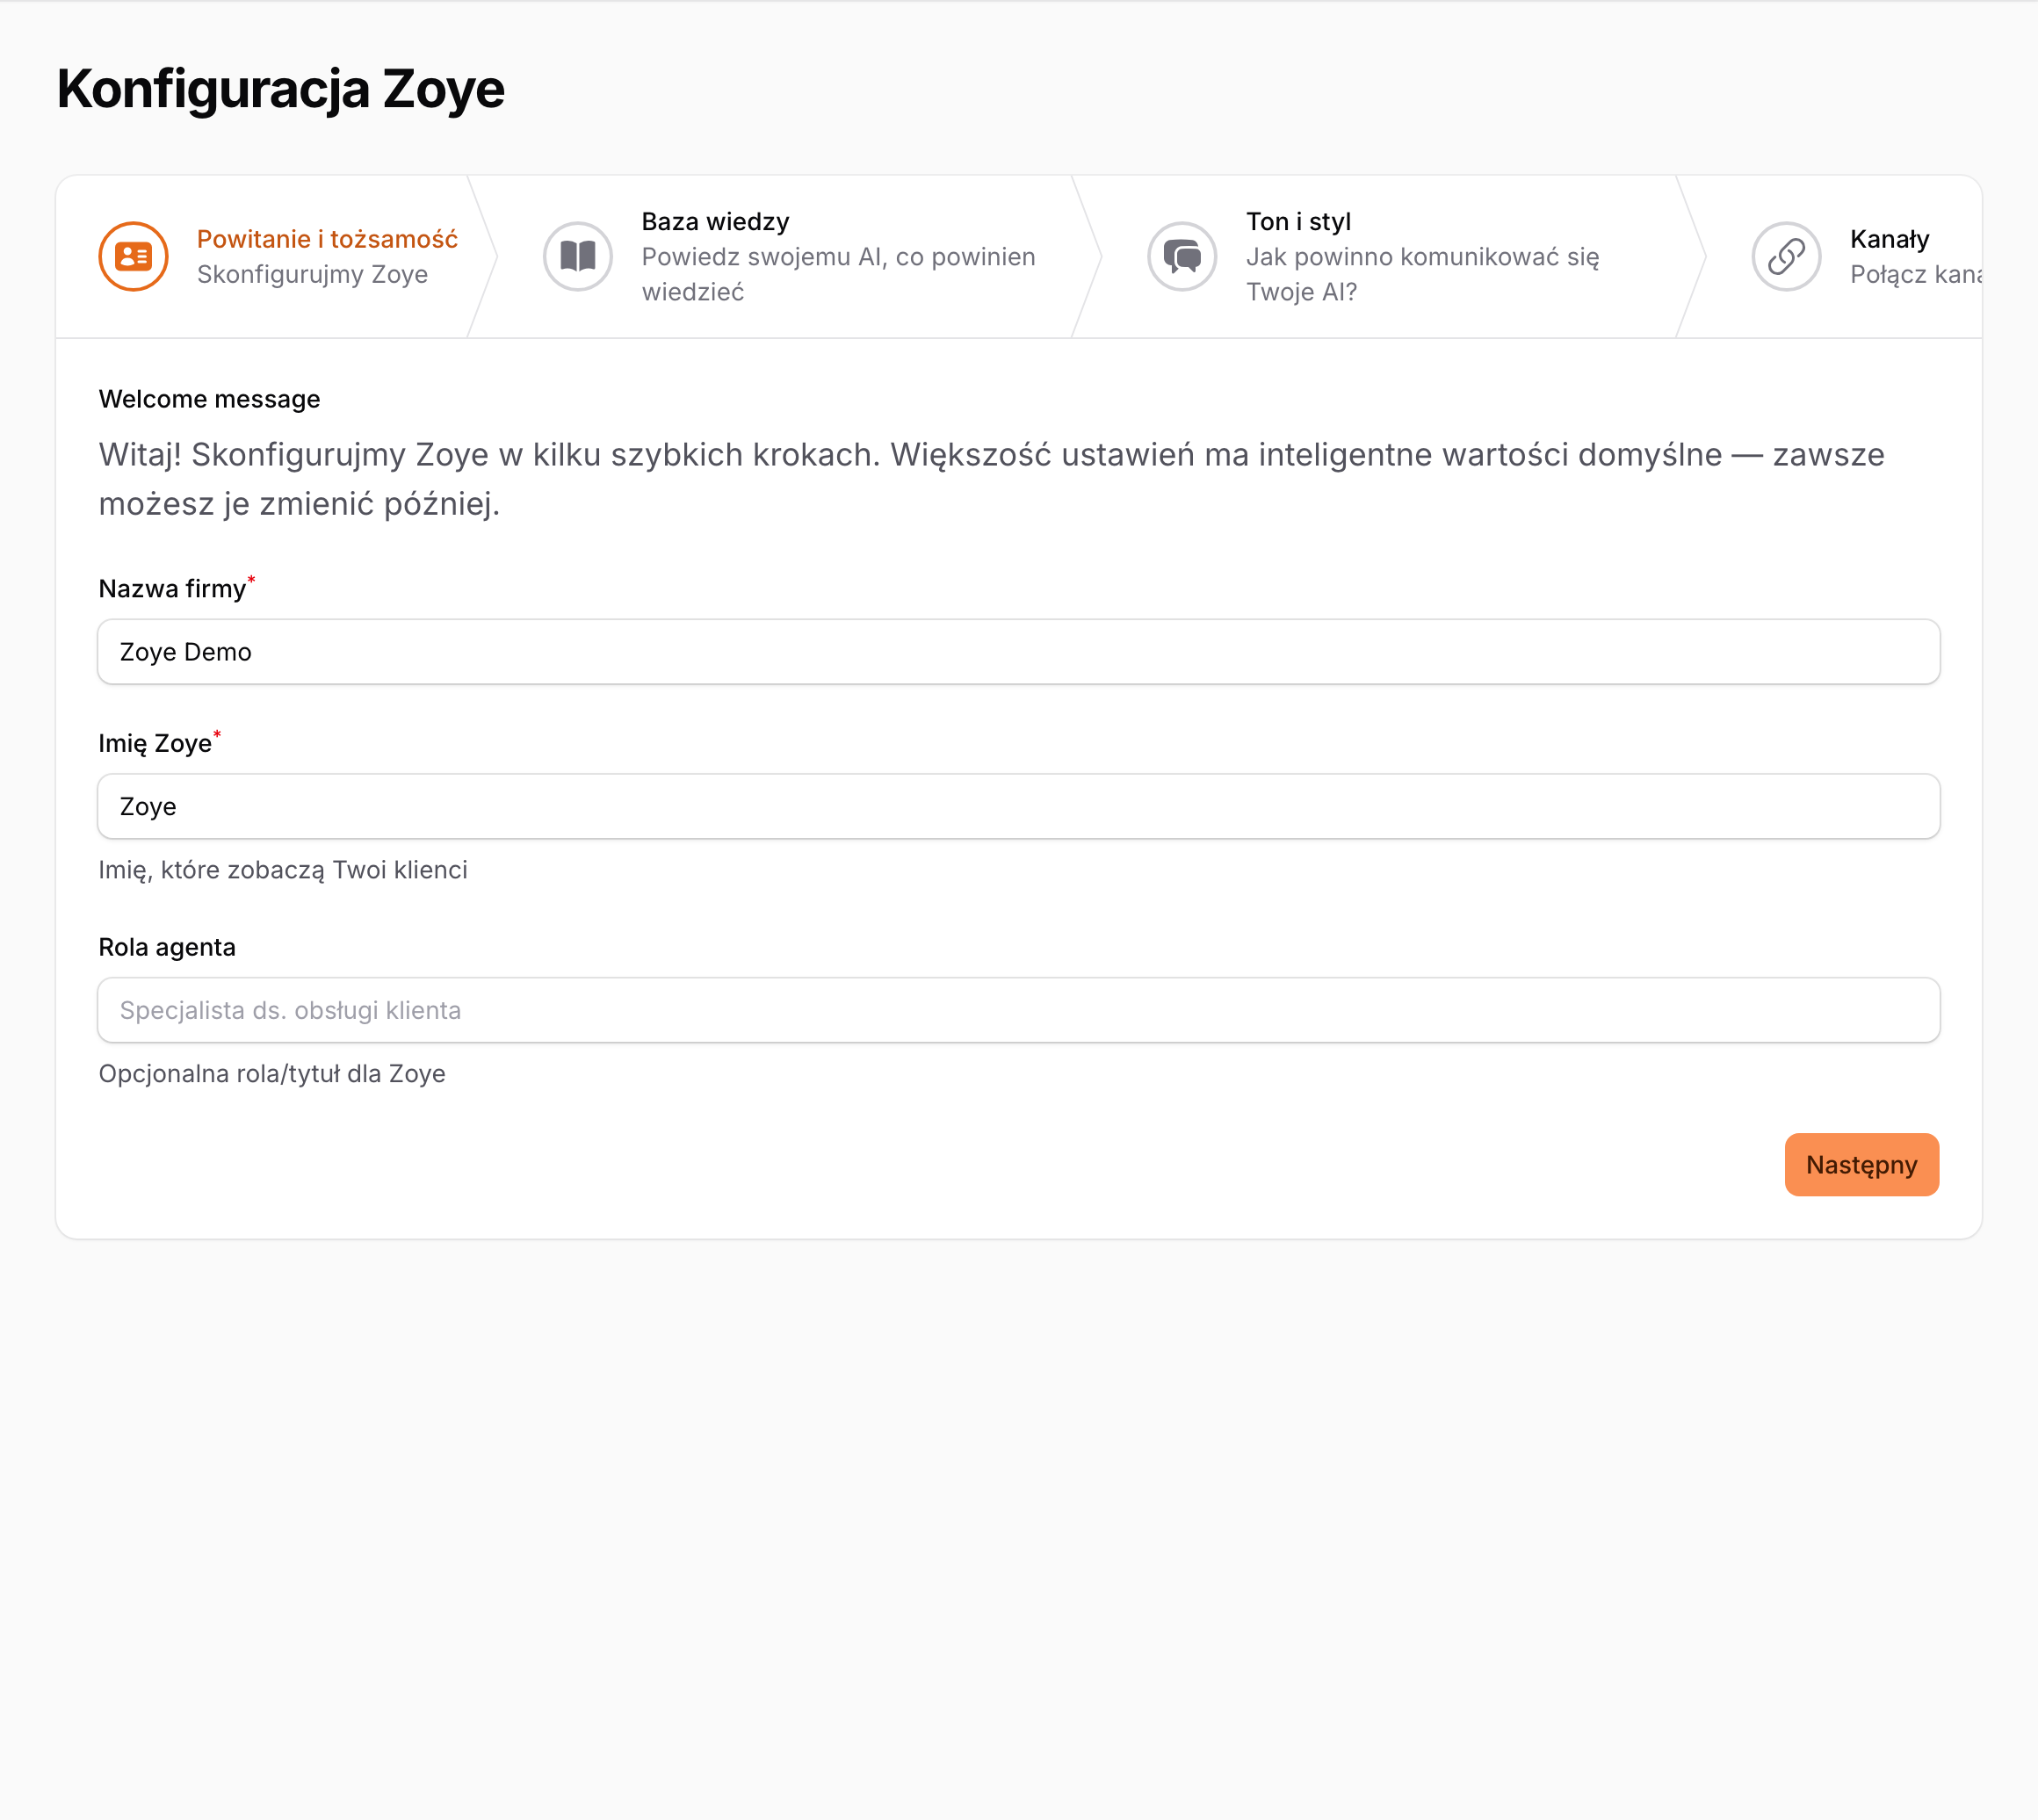Click the Rola agenta label

click(x=167, y=947)
